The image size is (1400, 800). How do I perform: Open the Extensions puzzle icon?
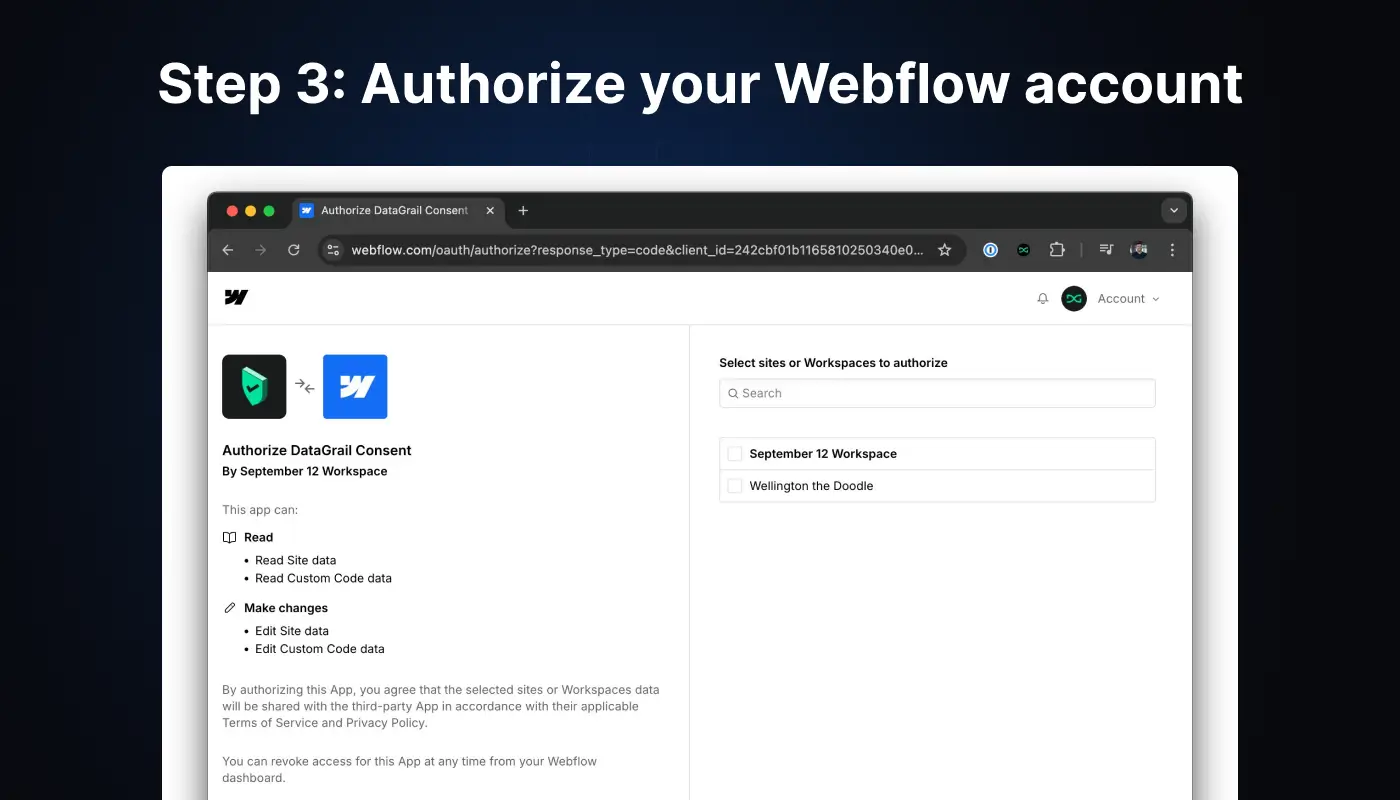pyautogui.click(x=1056, y=250)
